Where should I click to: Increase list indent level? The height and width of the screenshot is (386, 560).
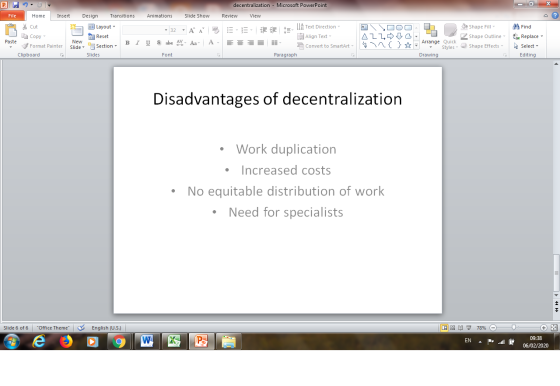tap(273, 30)
